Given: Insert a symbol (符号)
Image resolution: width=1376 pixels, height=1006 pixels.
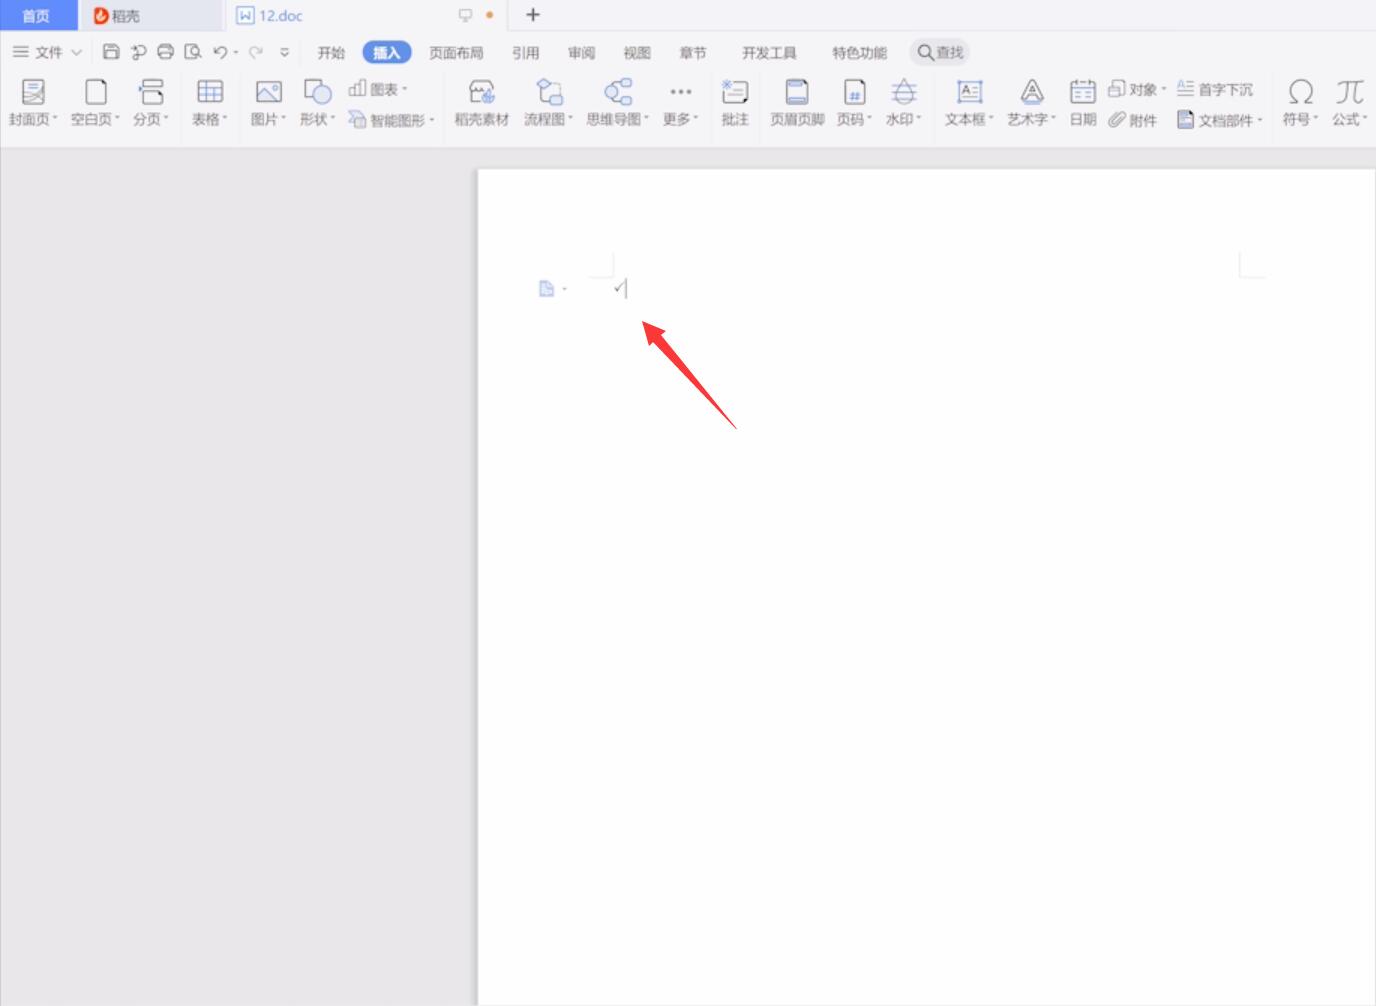Looking at the screenshot, I should pyautogui.click(x=1300, y=103).
